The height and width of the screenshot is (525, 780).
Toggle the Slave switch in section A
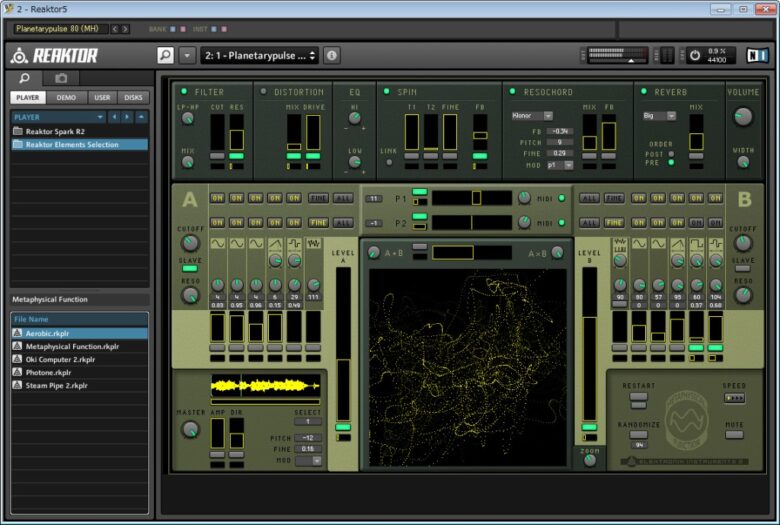[x=190, y=268]
